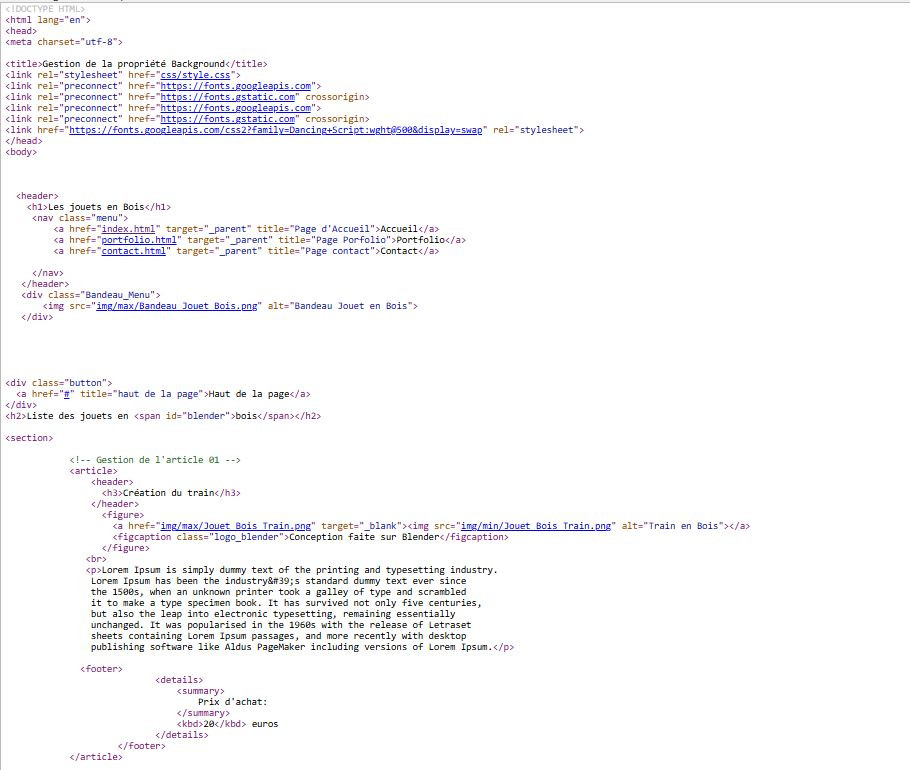Image resolution: width=910 pixels, height=770 pixels.
Task: Click the DOCTYPE HTML line at top
Action: click(45, 9)
